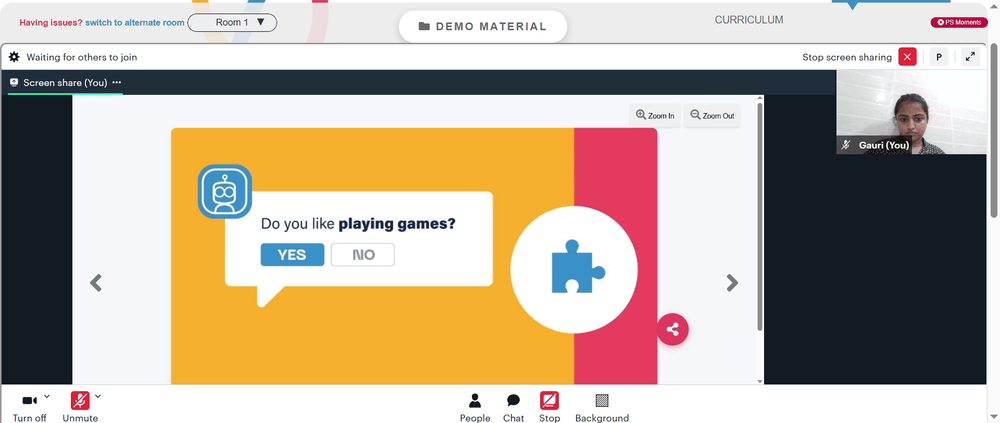This screenshot has height=423, width=1000.
Task: Go to the previous slide arrow
Action: (96, 283)
